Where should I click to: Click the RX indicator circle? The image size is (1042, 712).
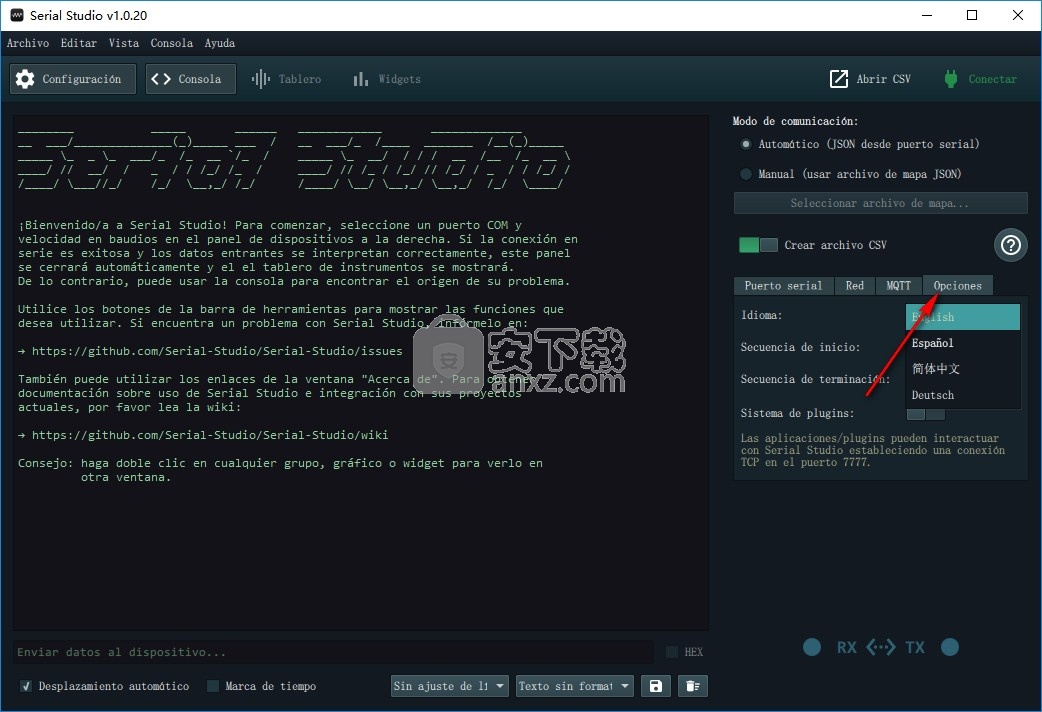click(811, 647)
